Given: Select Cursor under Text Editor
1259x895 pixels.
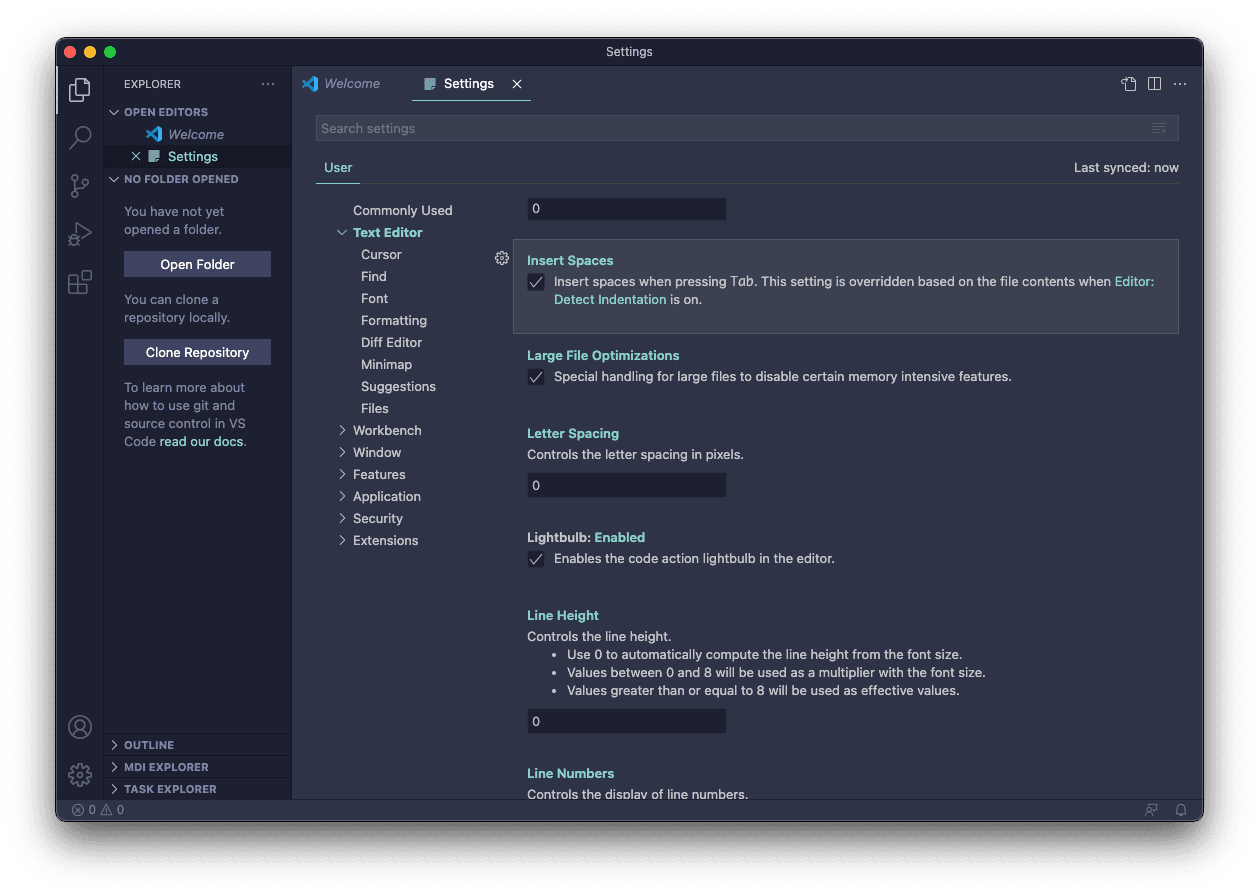Looking at the screenshot, I should (381, 254).
